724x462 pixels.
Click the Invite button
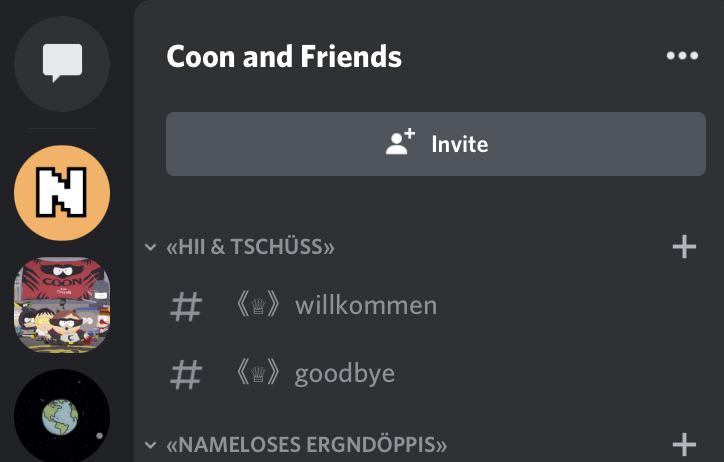pyautogui.click(x=435, y=144)
